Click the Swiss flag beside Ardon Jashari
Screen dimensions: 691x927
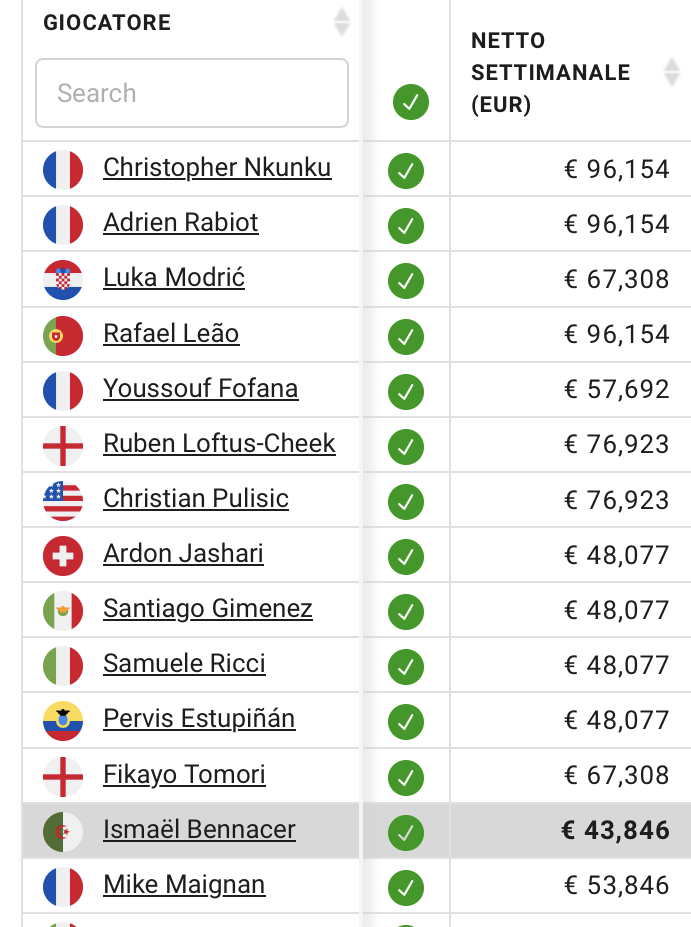click(63, 556)
